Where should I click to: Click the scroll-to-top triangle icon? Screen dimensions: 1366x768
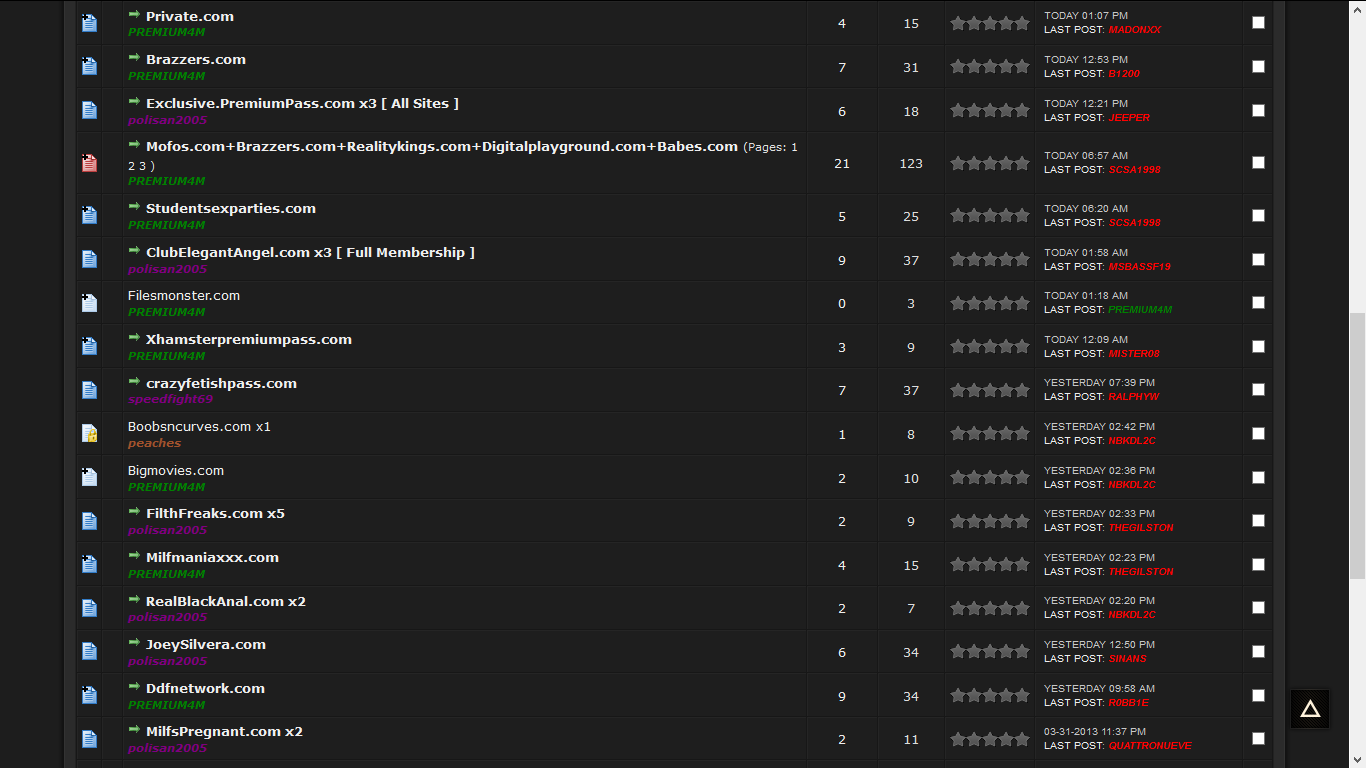pos(1309,709)
